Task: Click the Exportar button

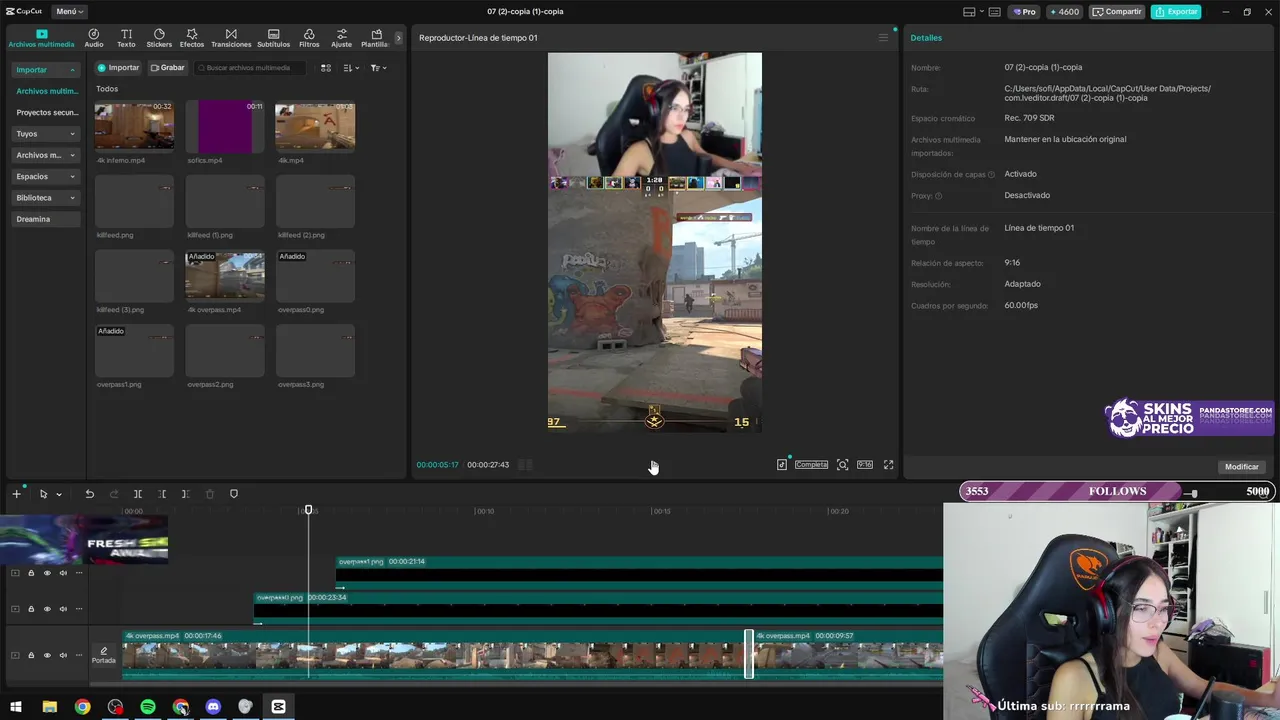Action: click(1176, 12)
